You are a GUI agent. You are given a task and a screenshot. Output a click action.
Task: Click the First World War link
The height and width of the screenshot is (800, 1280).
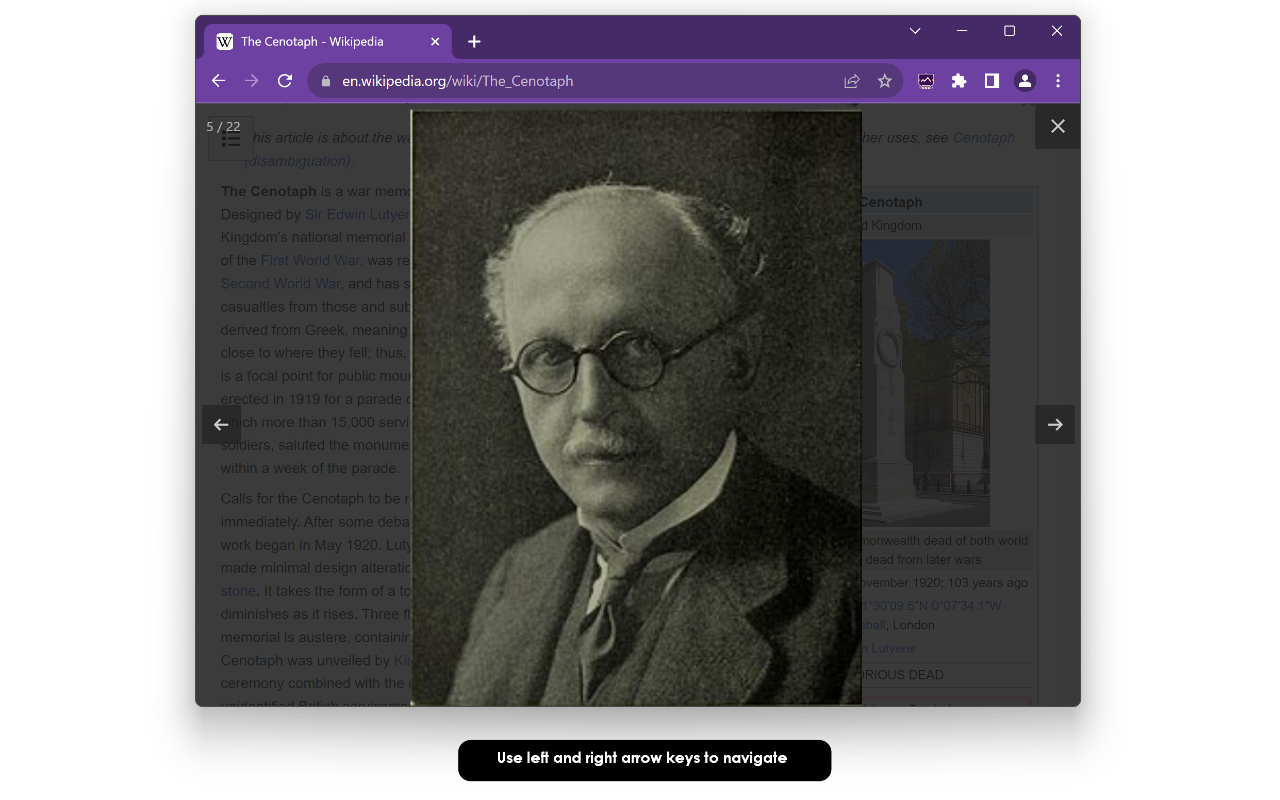click(310, 260)
